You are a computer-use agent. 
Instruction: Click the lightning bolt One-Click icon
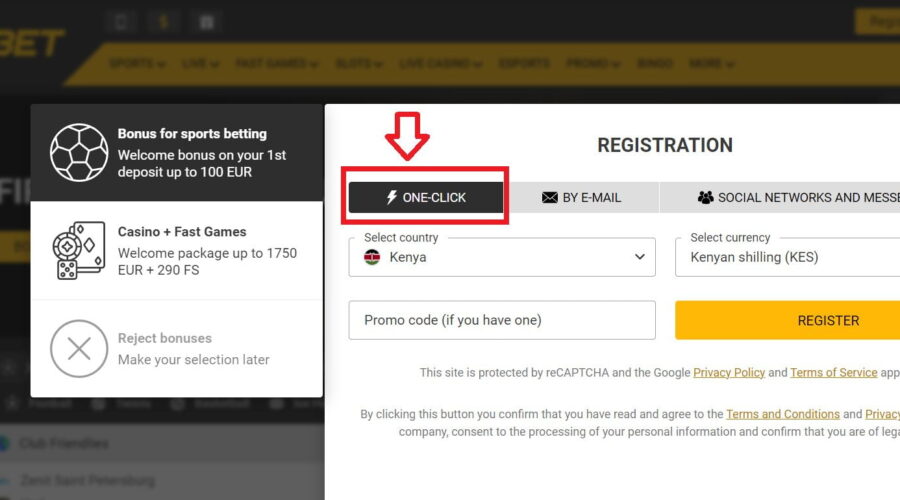coord(391,197)
